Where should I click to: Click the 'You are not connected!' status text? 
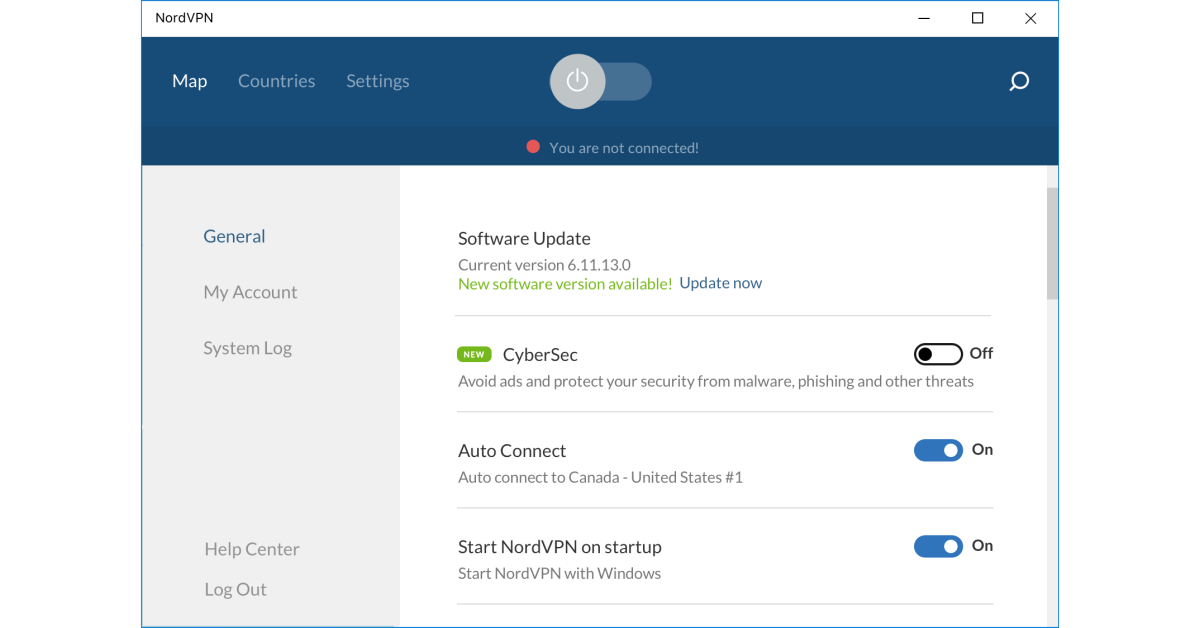(x=624, y=148)
